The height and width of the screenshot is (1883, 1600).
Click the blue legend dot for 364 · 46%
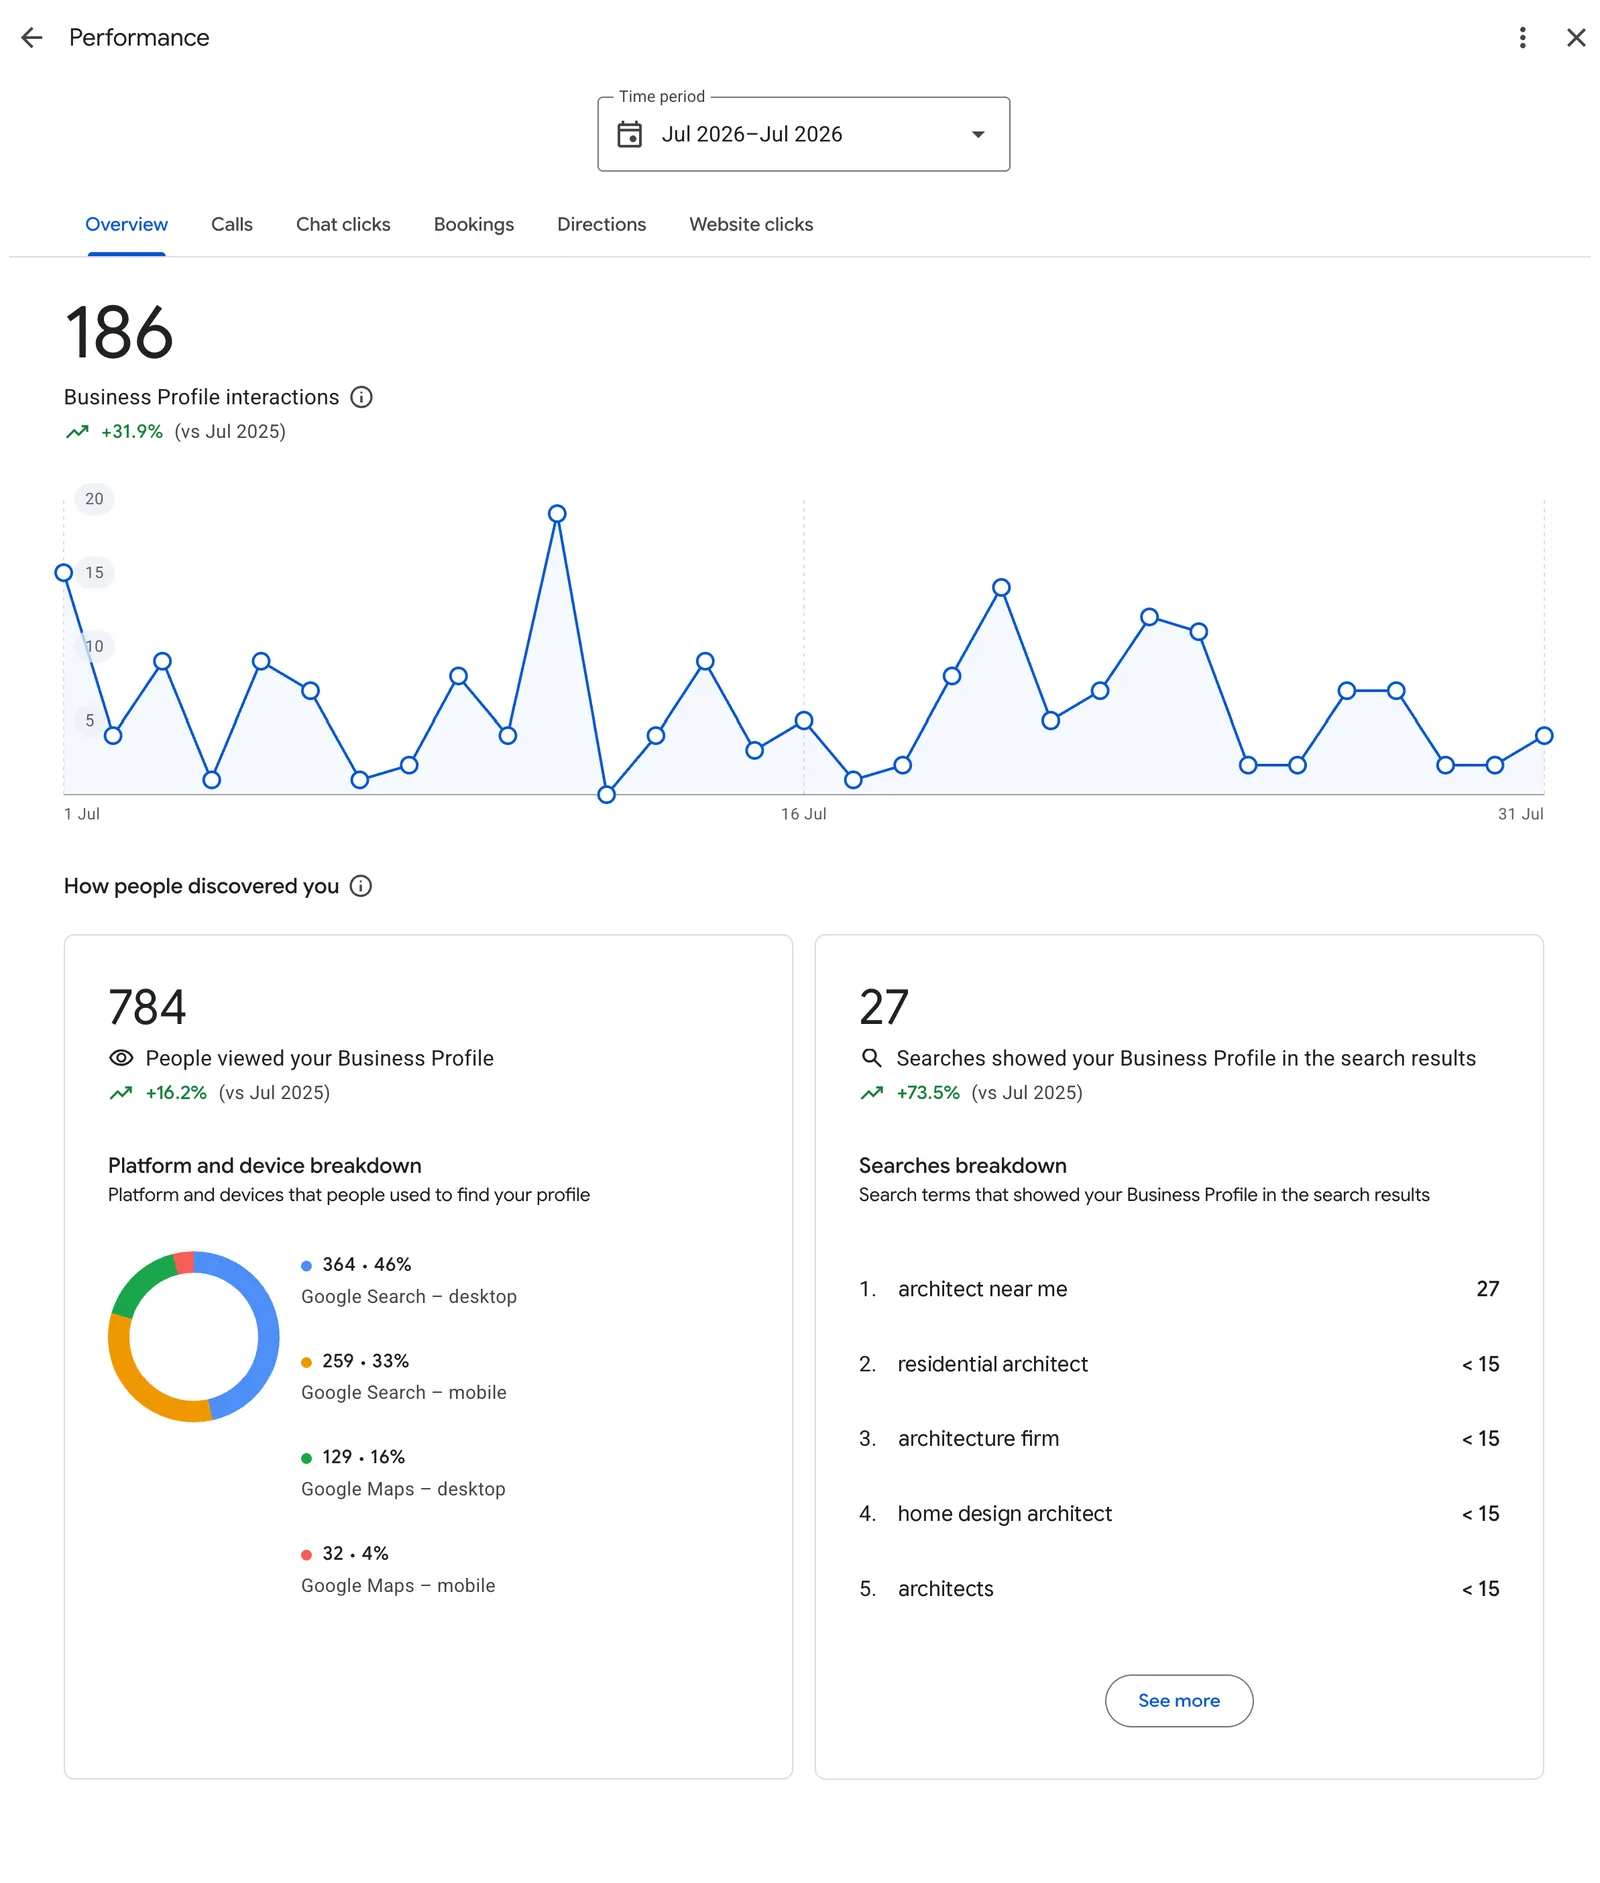pyautogui.click(x=306, y=1266)
